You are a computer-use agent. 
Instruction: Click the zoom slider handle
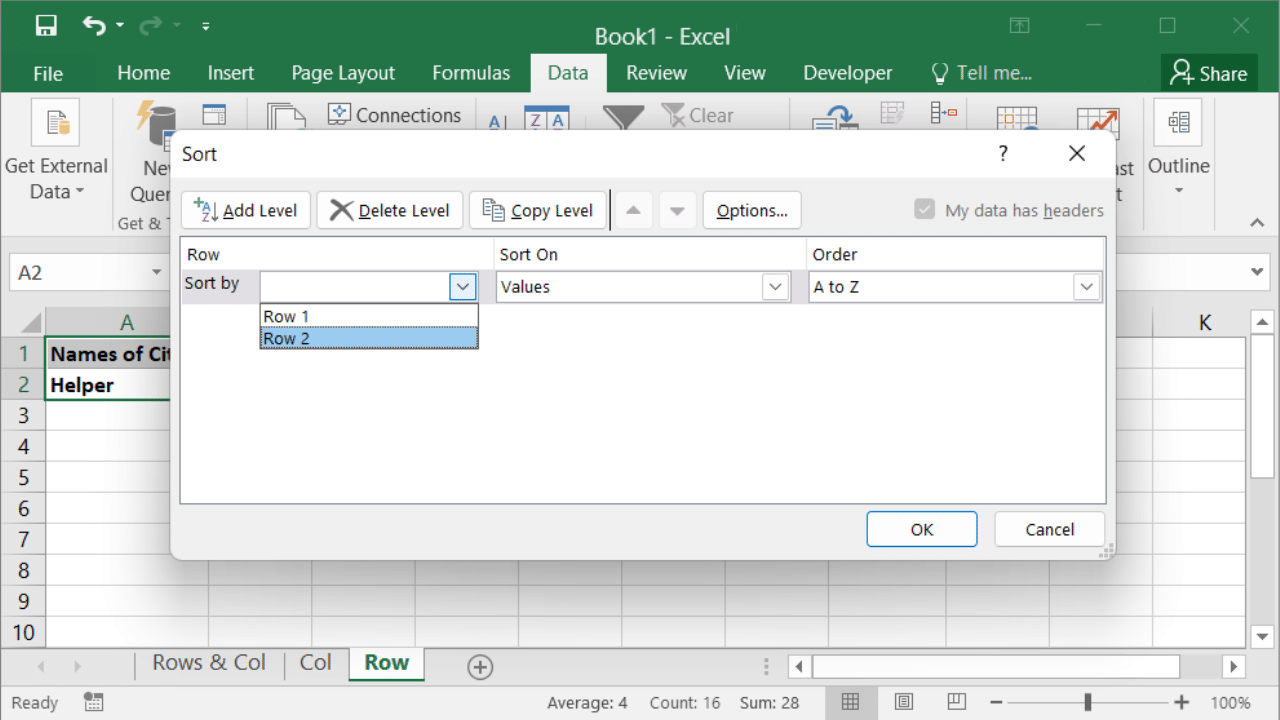1087,702
